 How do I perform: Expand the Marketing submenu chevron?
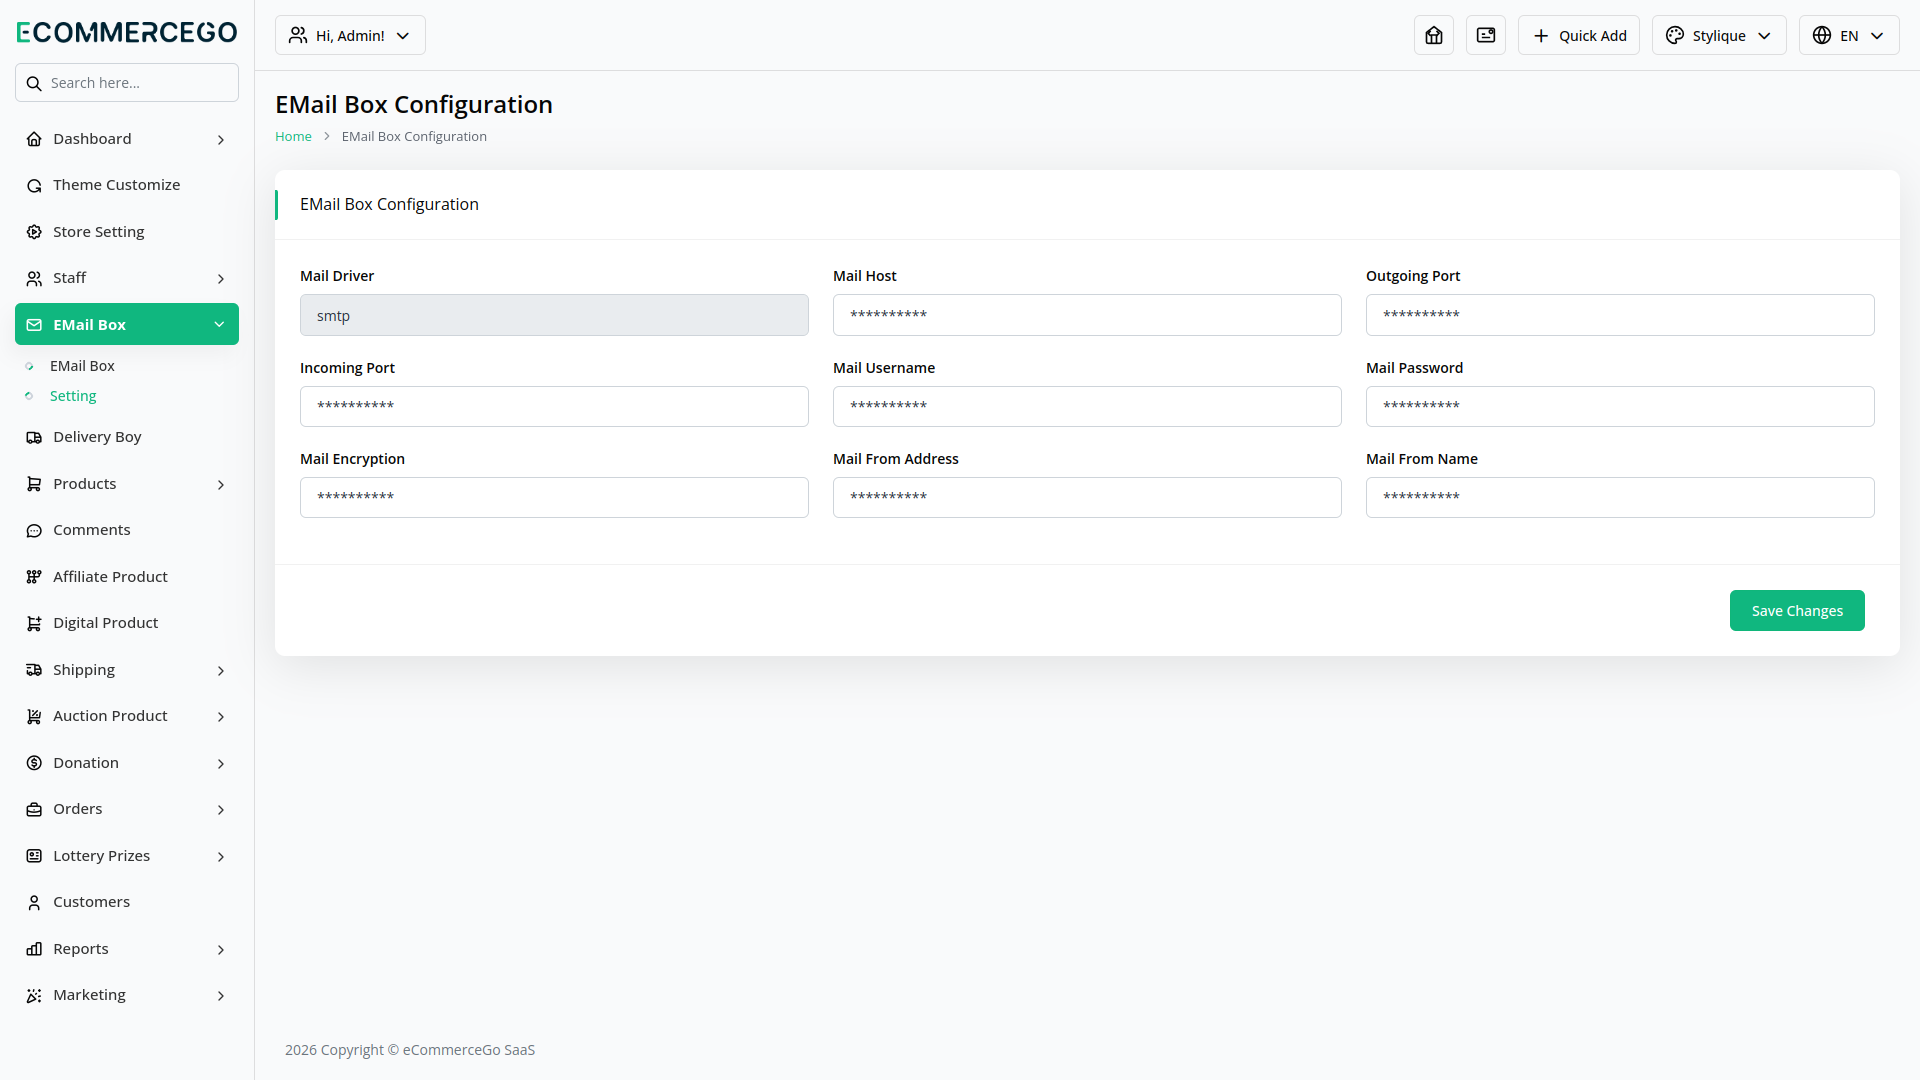[x=221, y=996]
